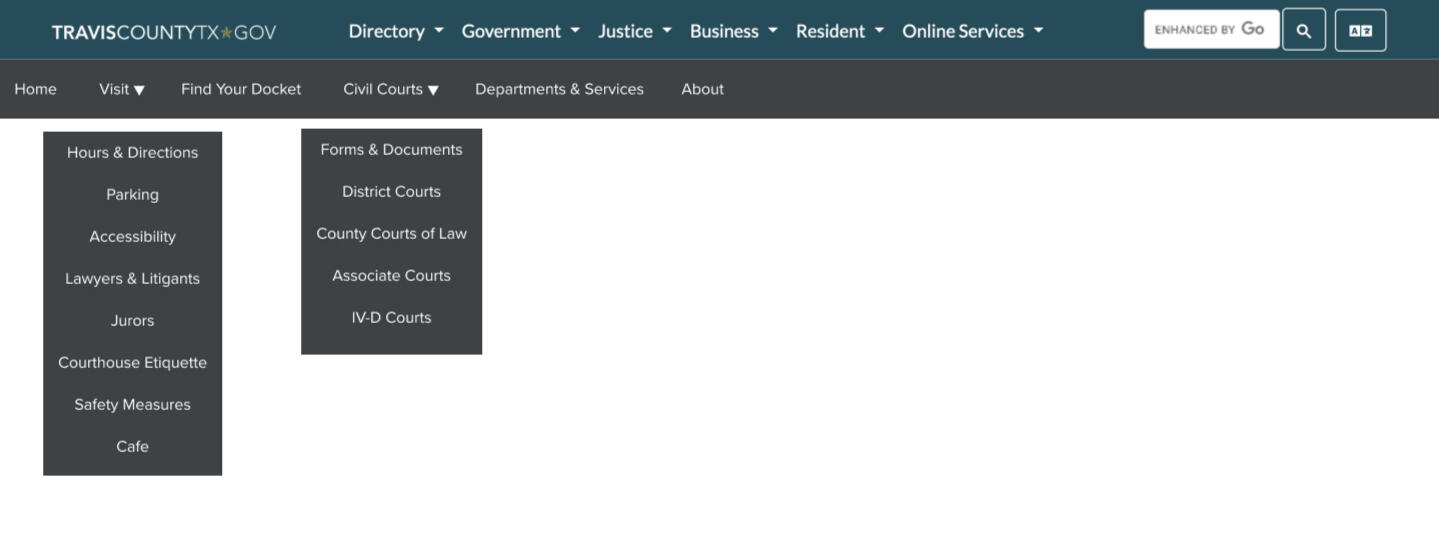Expand the Justice dropdown
The width and height of the screenshot is (1439, 553).
pyautogui.click(x=634, y=31)
